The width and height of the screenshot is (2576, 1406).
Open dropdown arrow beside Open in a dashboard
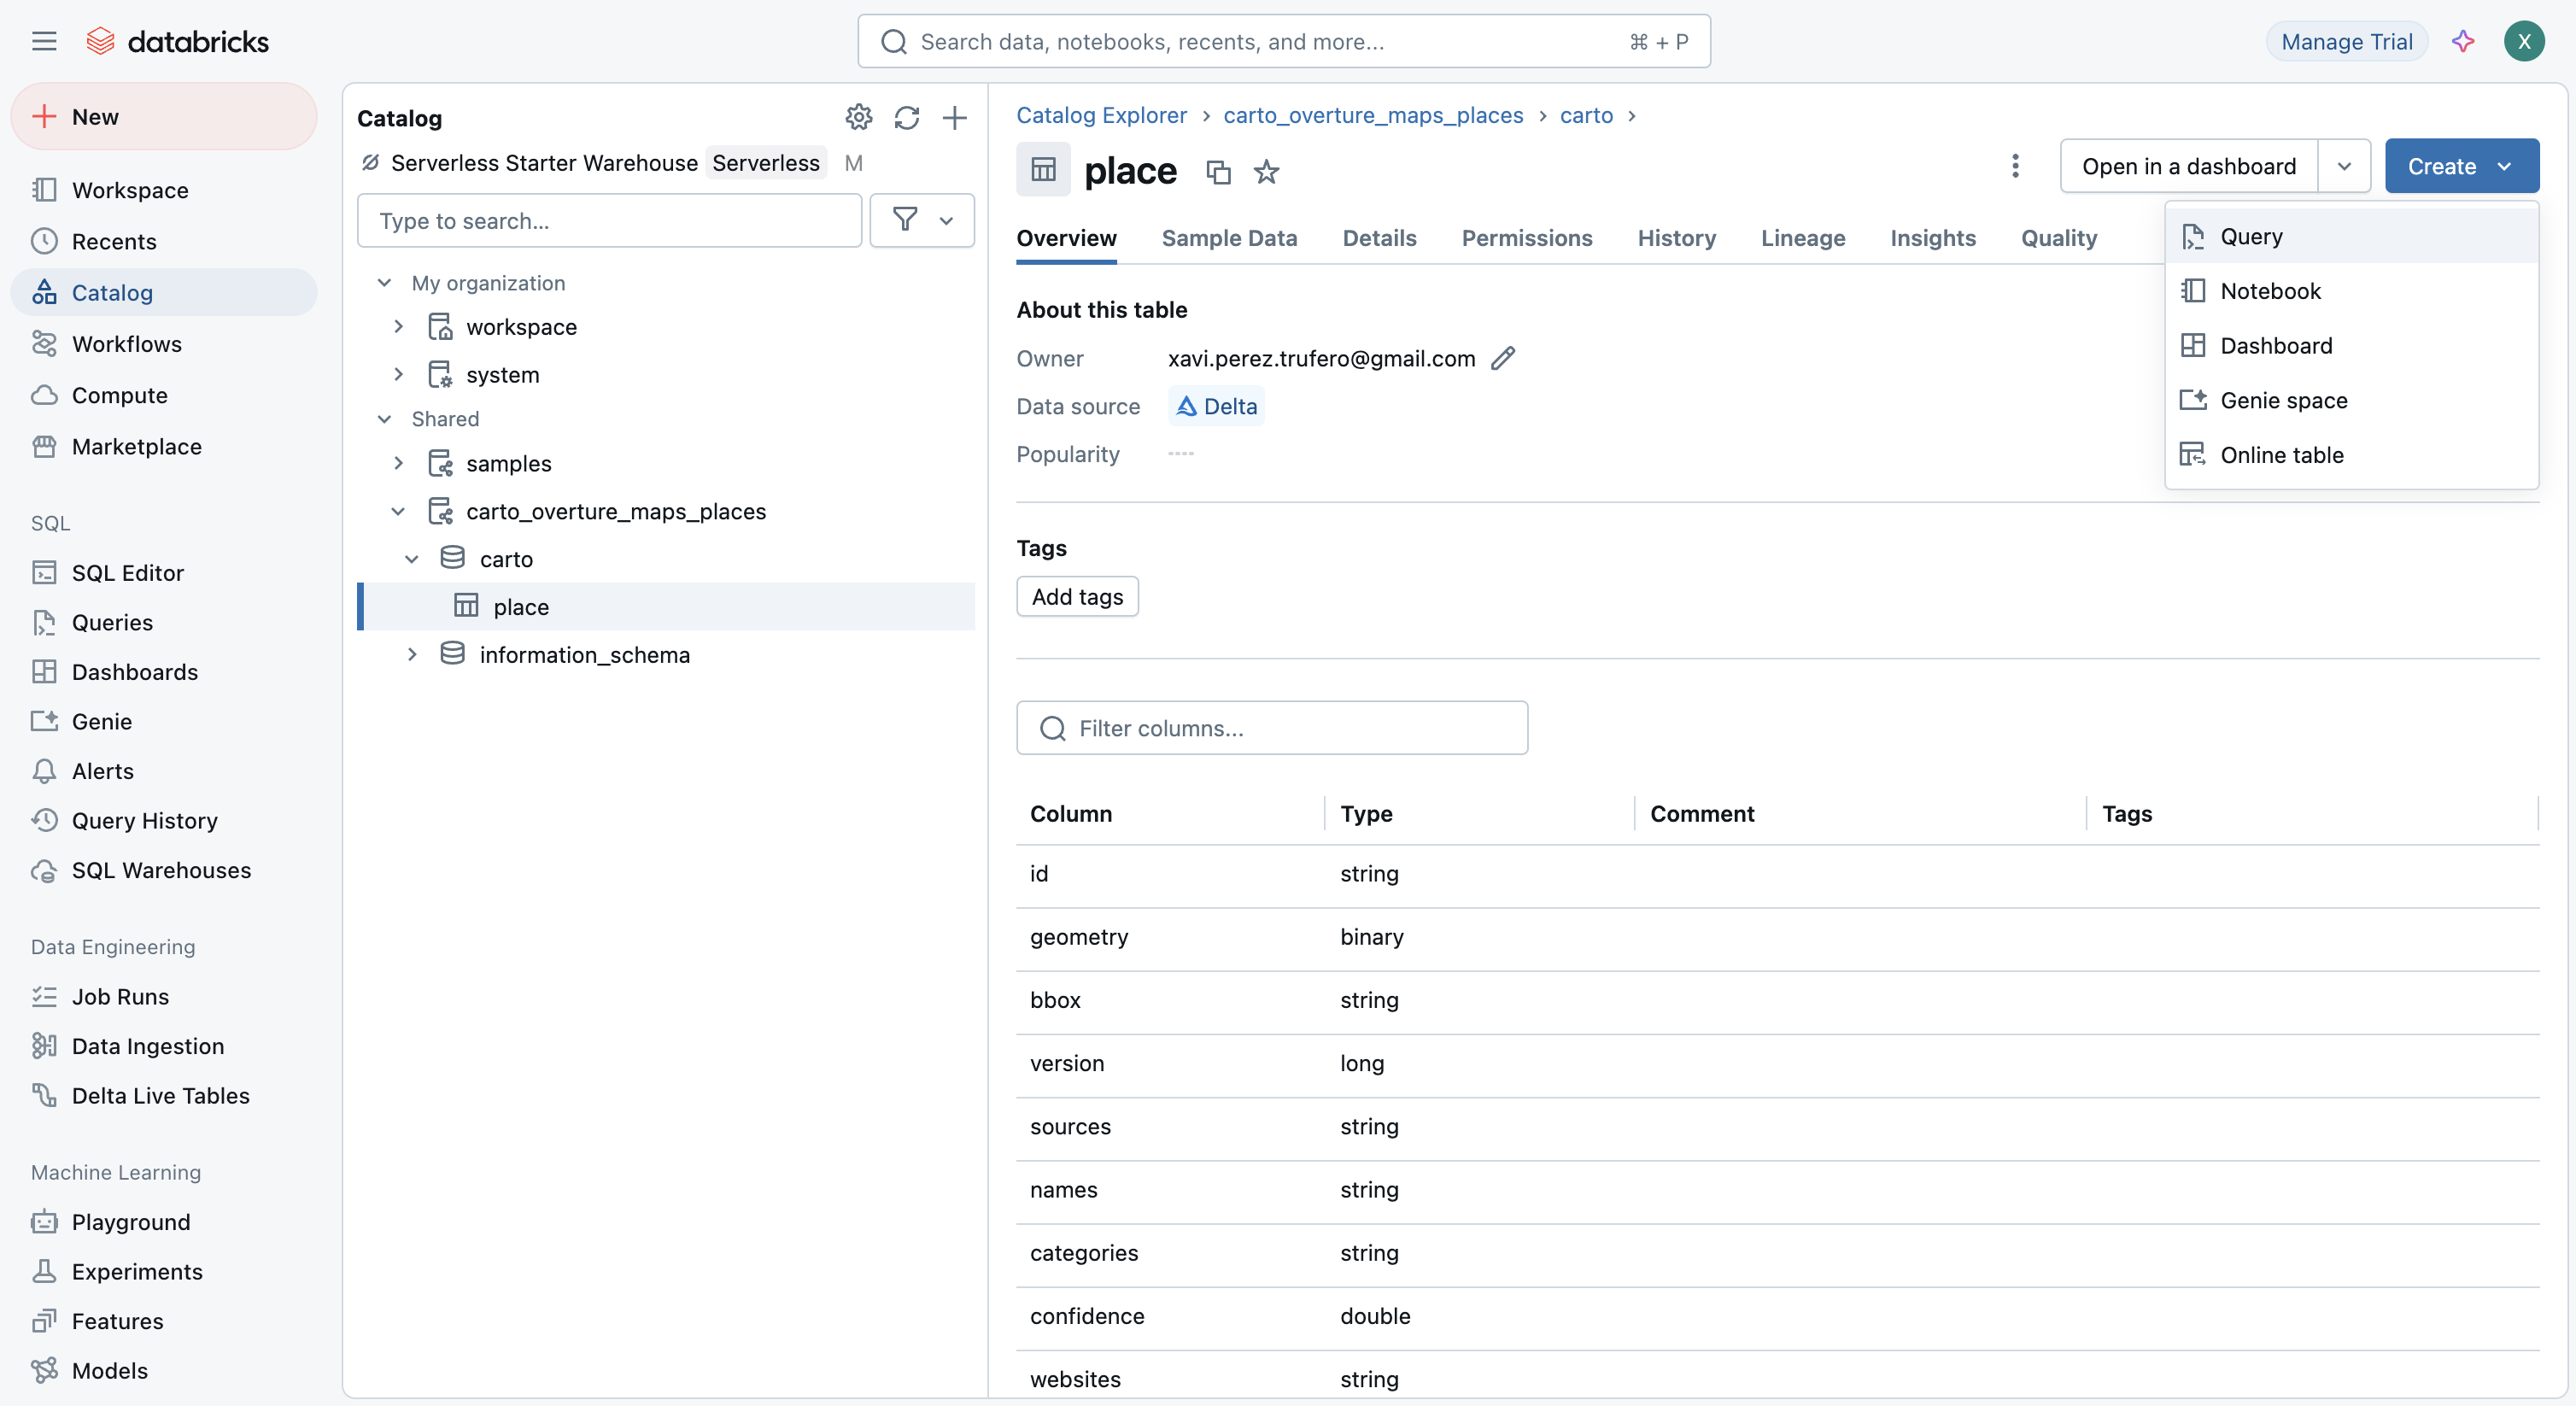coord(2344,166)
